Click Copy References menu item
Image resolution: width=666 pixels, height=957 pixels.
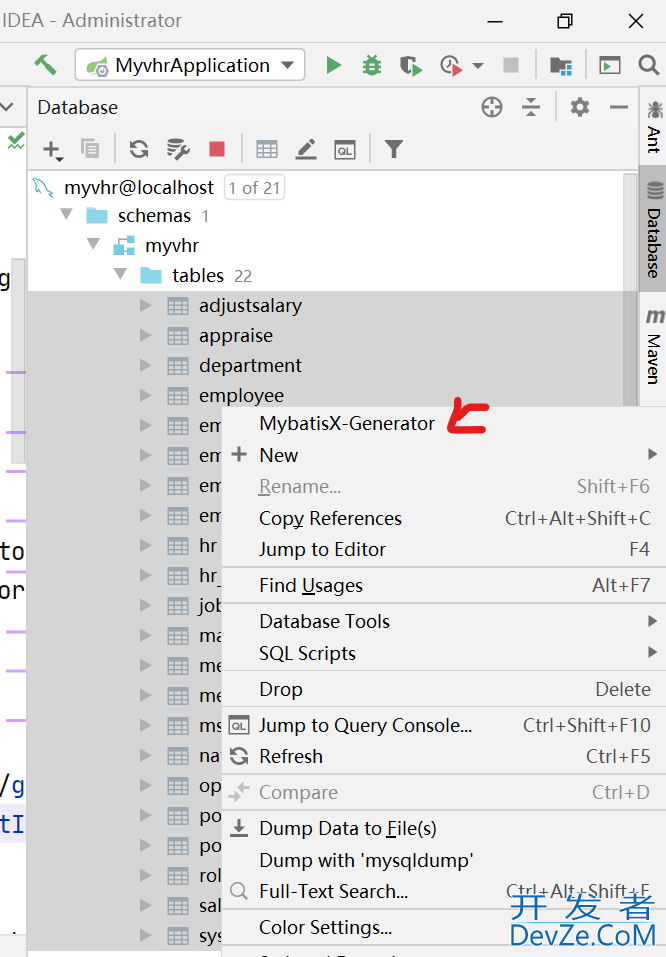click(444, 518)
